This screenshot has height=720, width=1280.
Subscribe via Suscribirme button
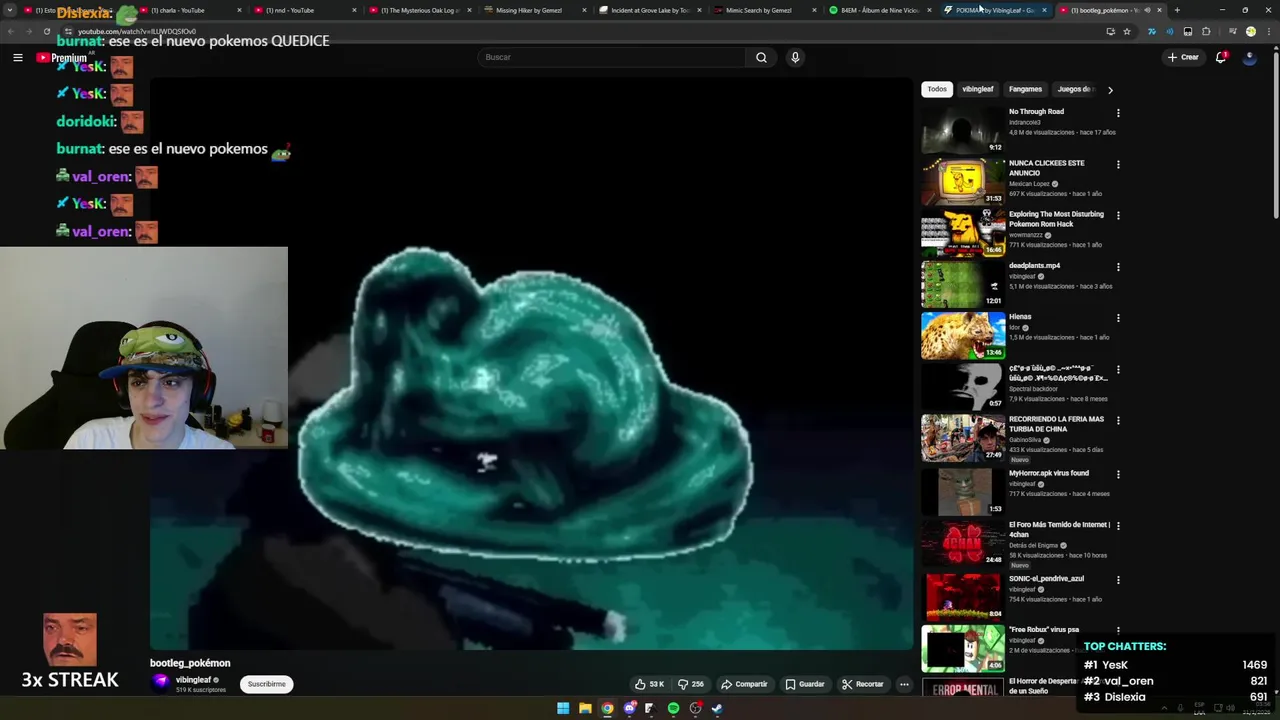266,684
